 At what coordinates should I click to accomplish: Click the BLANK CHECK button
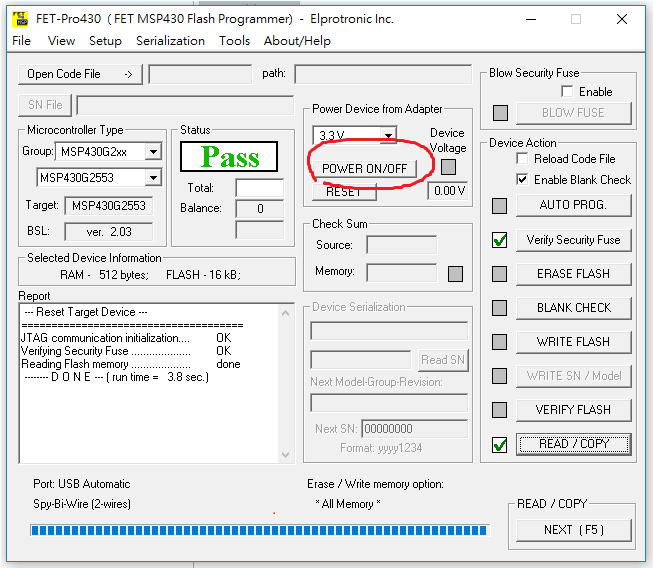pos(573,308)
